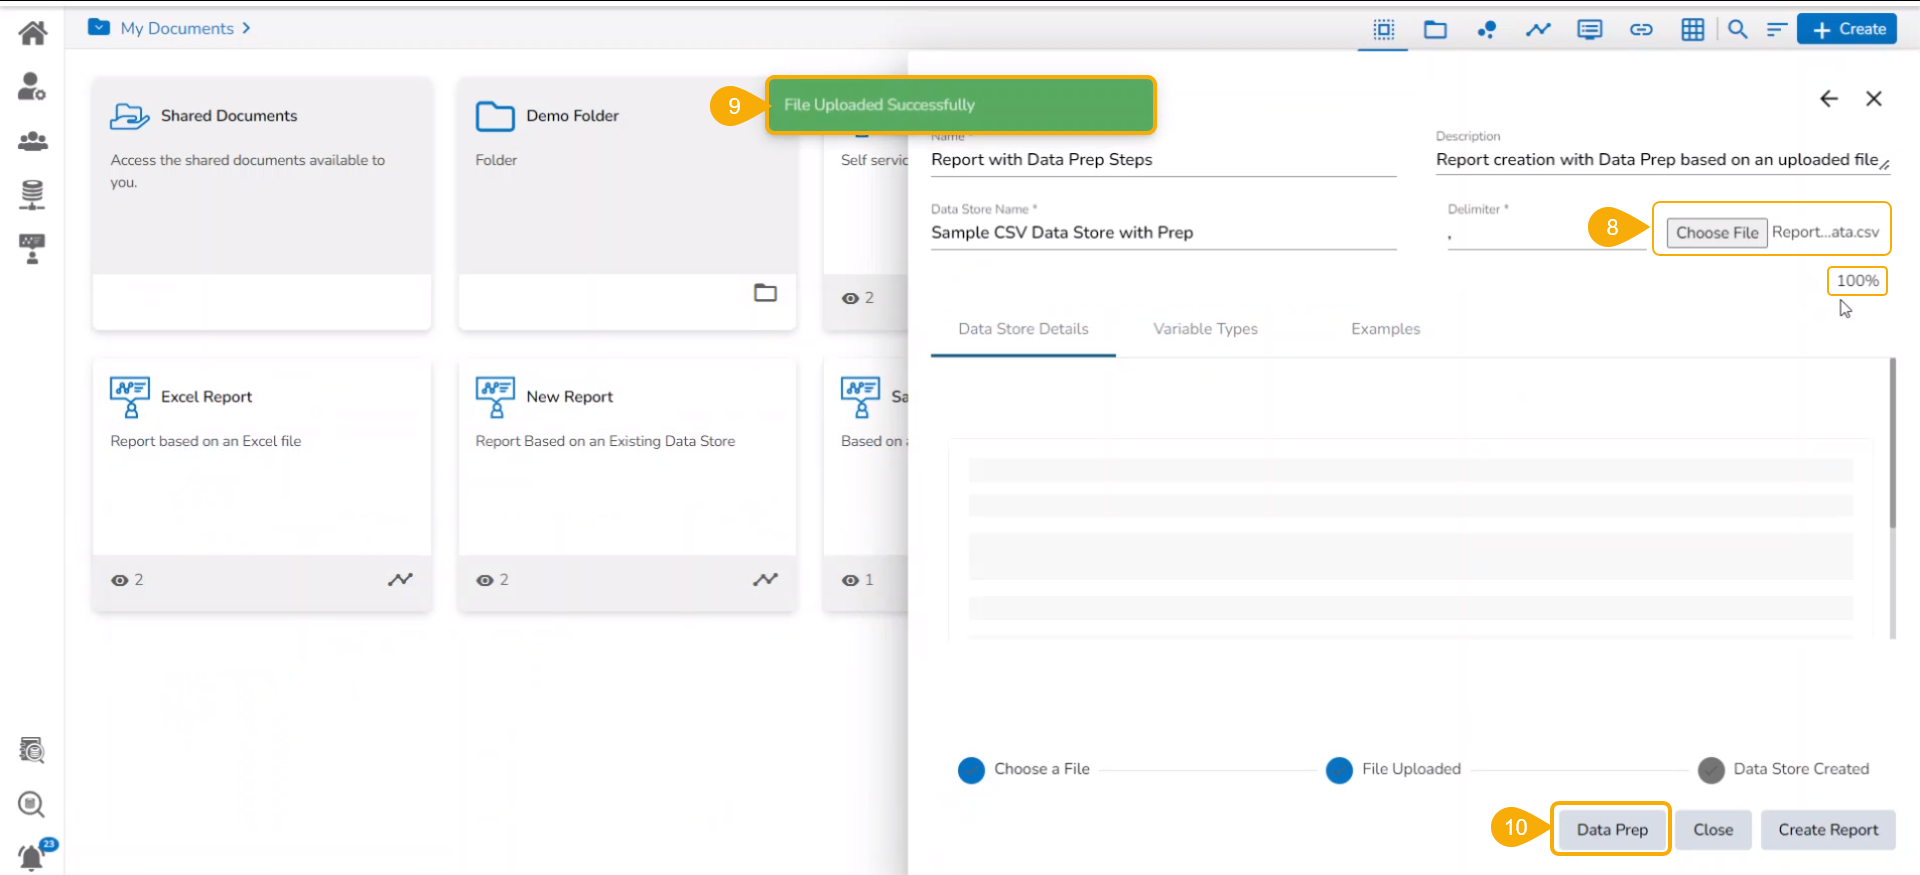Click the Create Report button
The height and width of the screenshot is (875, 1920).
[x=1827, y=829]
